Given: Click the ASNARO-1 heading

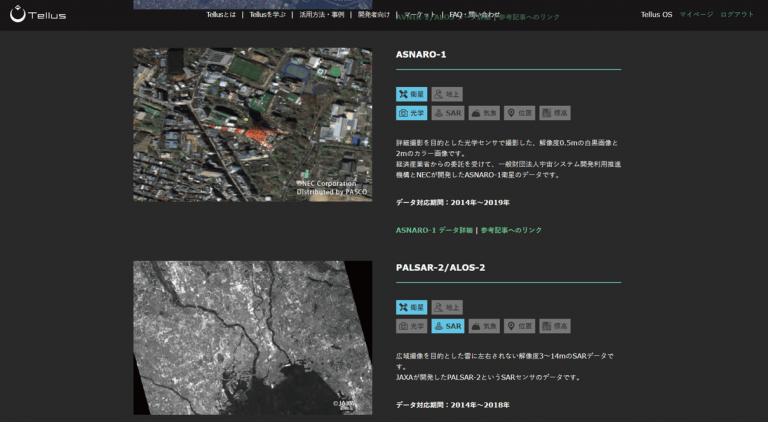Looking at the screenshot, I should coord(421,54).
